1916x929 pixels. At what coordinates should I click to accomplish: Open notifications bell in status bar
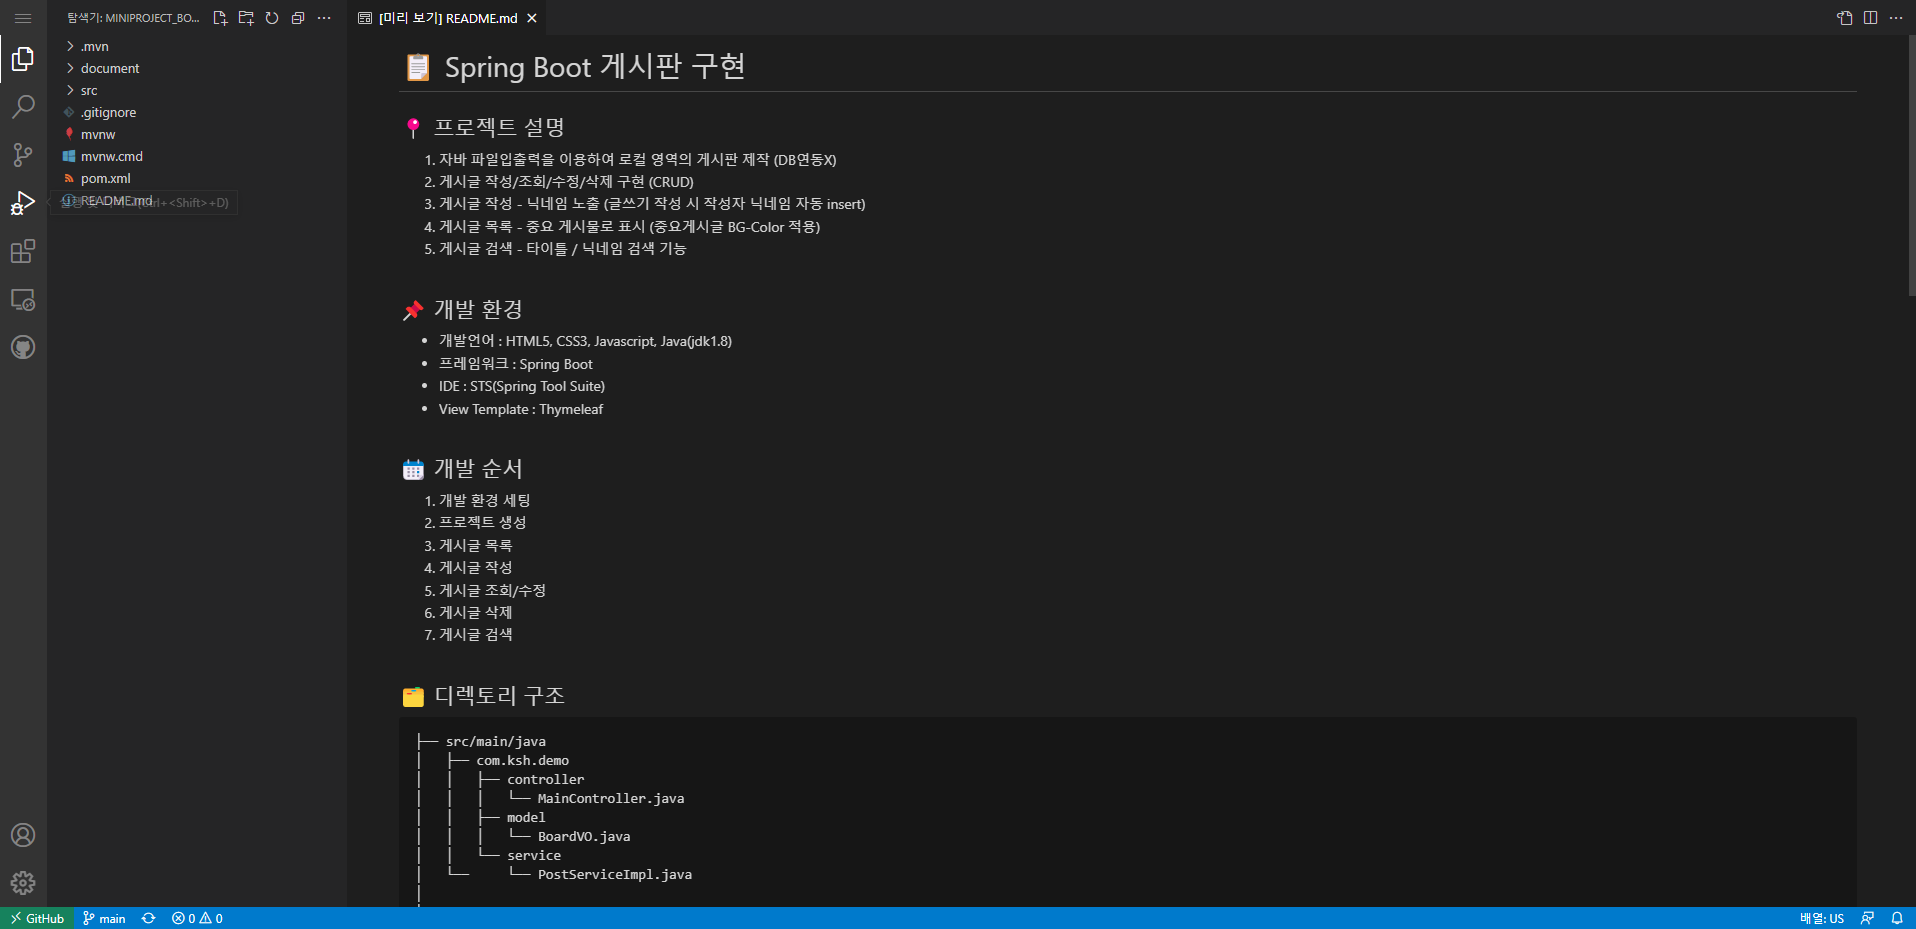point(1896,918)
